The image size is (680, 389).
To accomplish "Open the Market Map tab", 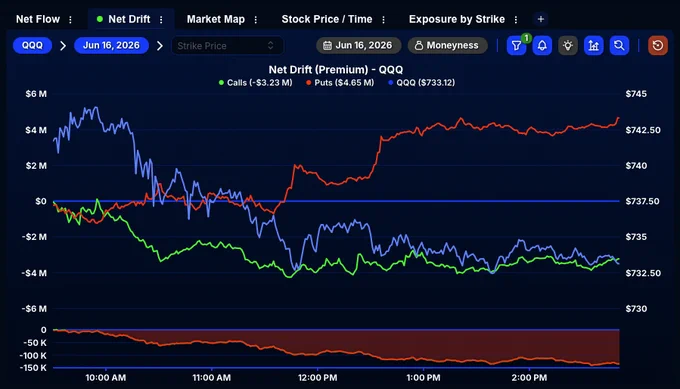I will (x=216, y=19).
